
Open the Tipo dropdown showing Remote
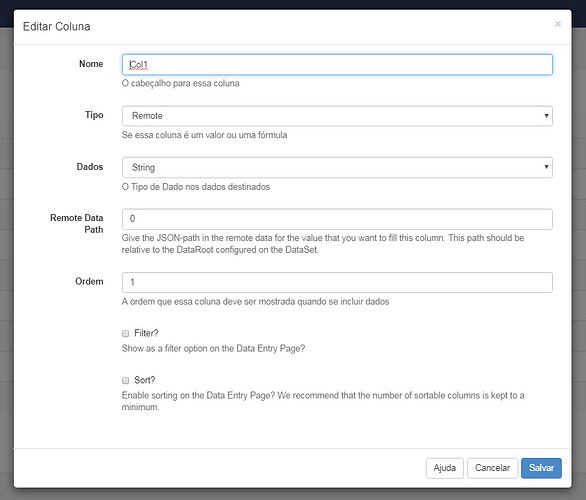click(x=337, y=116)
